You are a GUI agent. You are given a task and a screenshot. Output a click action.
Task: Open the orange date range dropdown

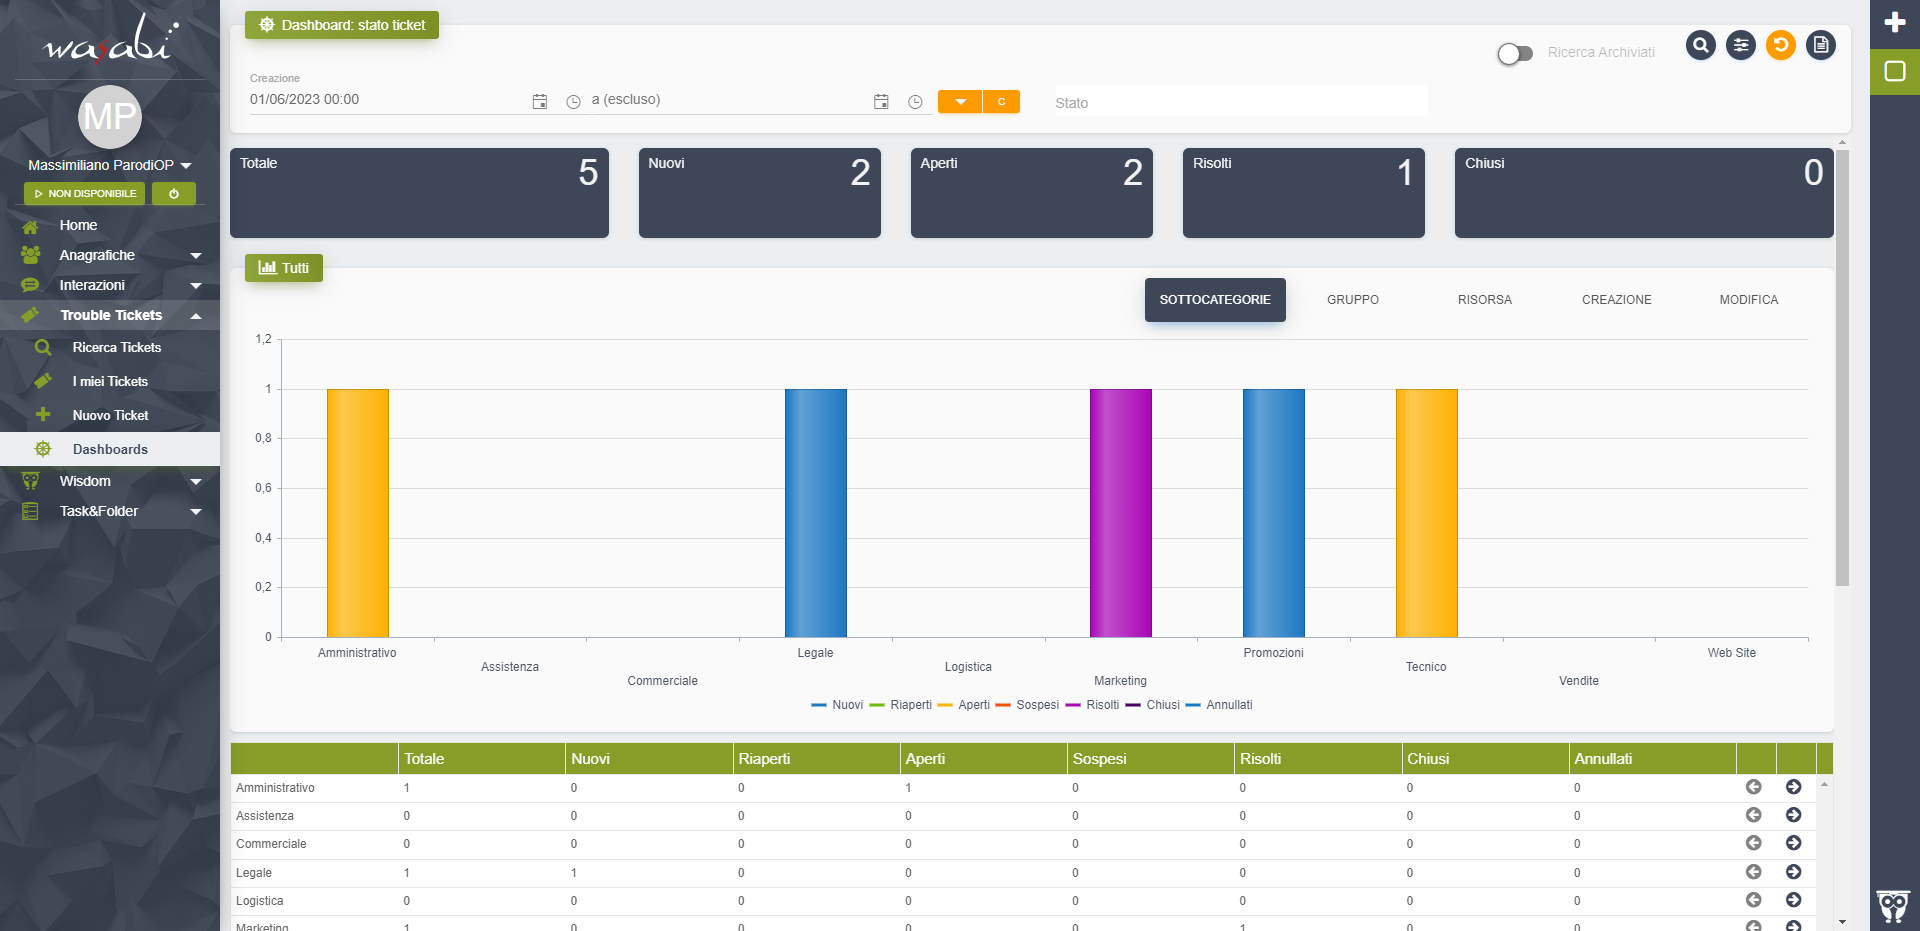pos(960,102)
